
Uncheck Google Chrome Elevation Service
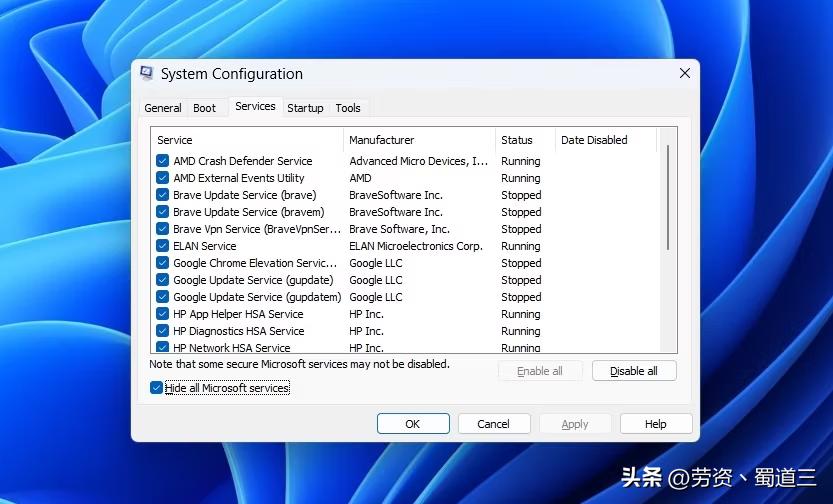coord(163,262)
